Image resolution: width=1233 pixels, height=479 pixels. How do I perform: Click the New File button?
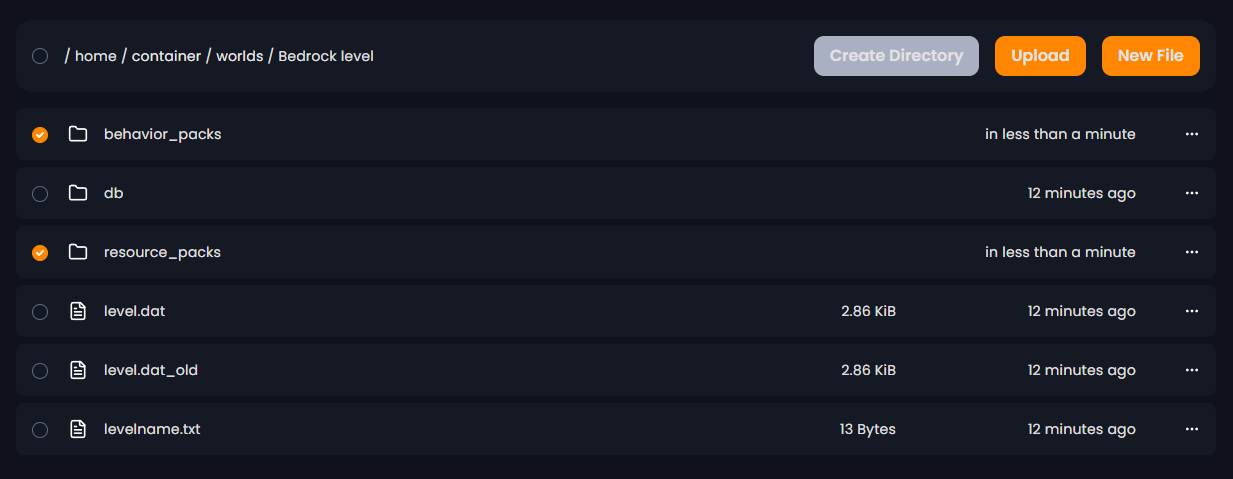pos(1150,56)
